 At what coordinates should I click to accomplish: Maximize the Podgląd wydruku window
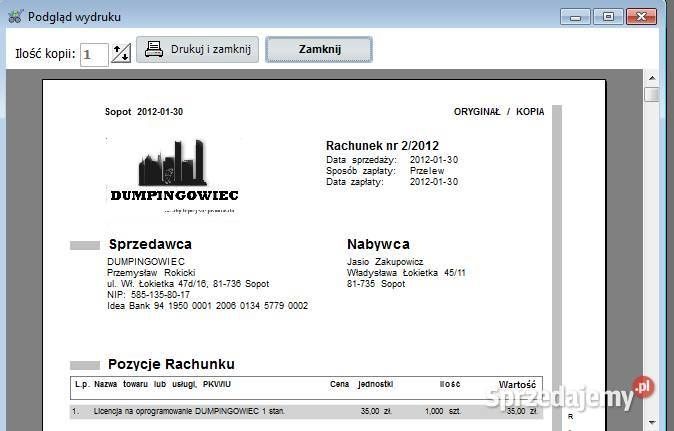pos(608,17)
